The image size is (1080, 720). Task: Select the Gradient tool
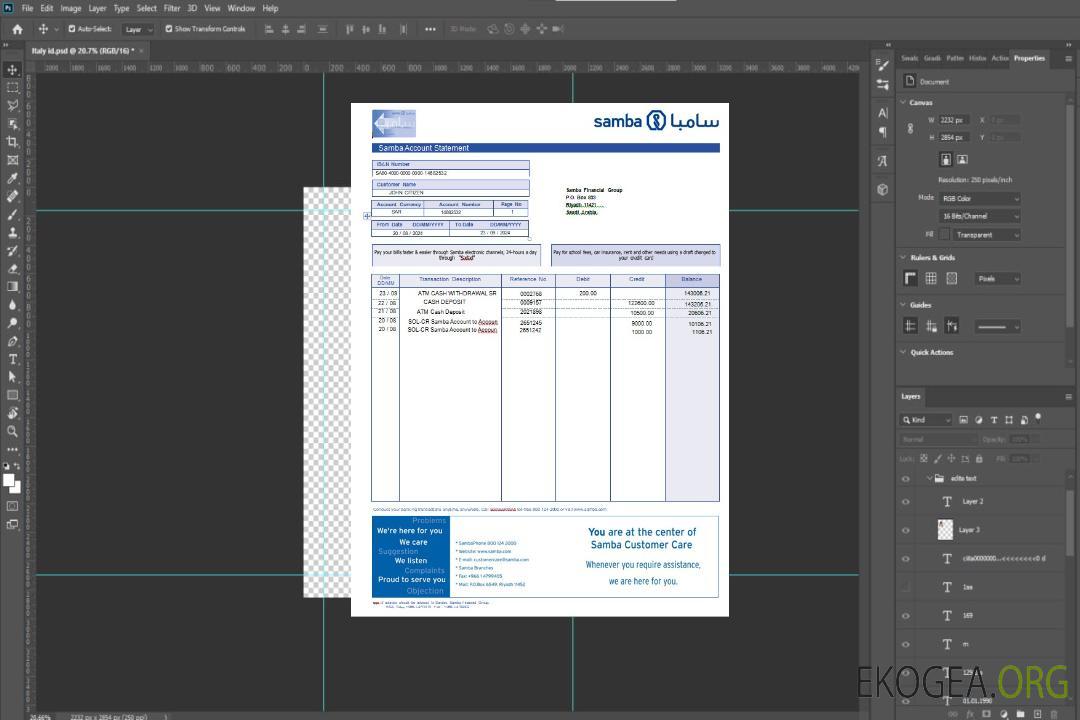click(12, 287)
